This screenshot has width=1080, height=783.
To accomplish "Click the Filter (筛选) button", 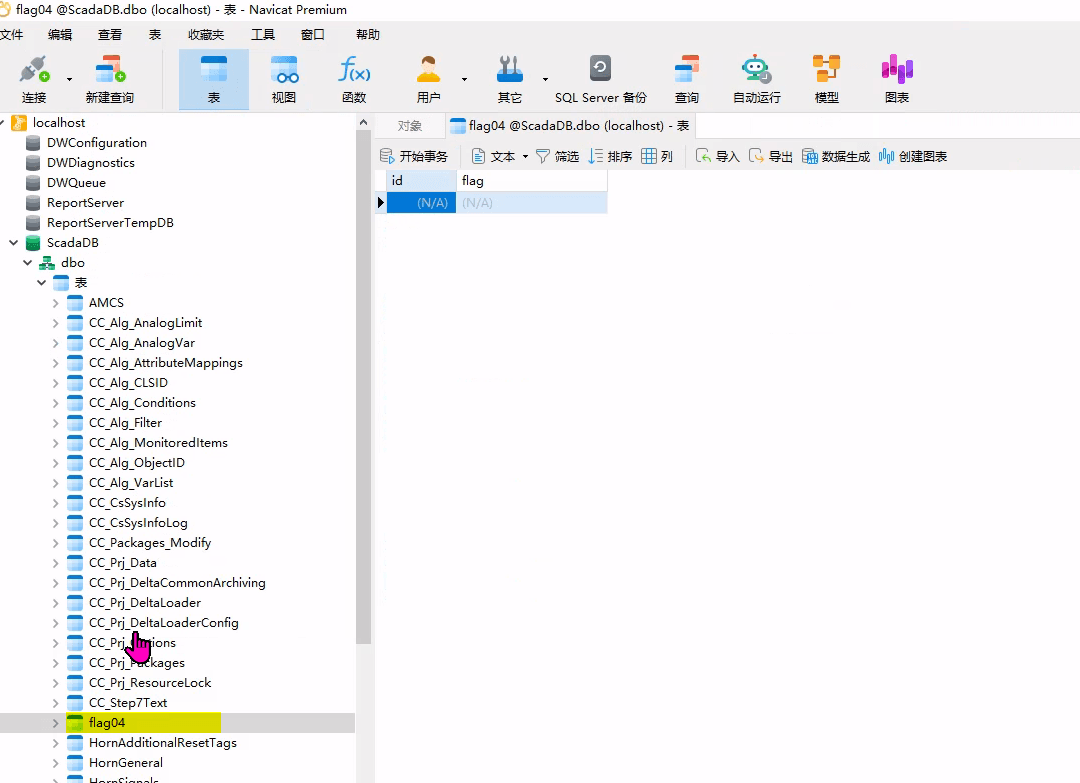I will tap(557, 157).
